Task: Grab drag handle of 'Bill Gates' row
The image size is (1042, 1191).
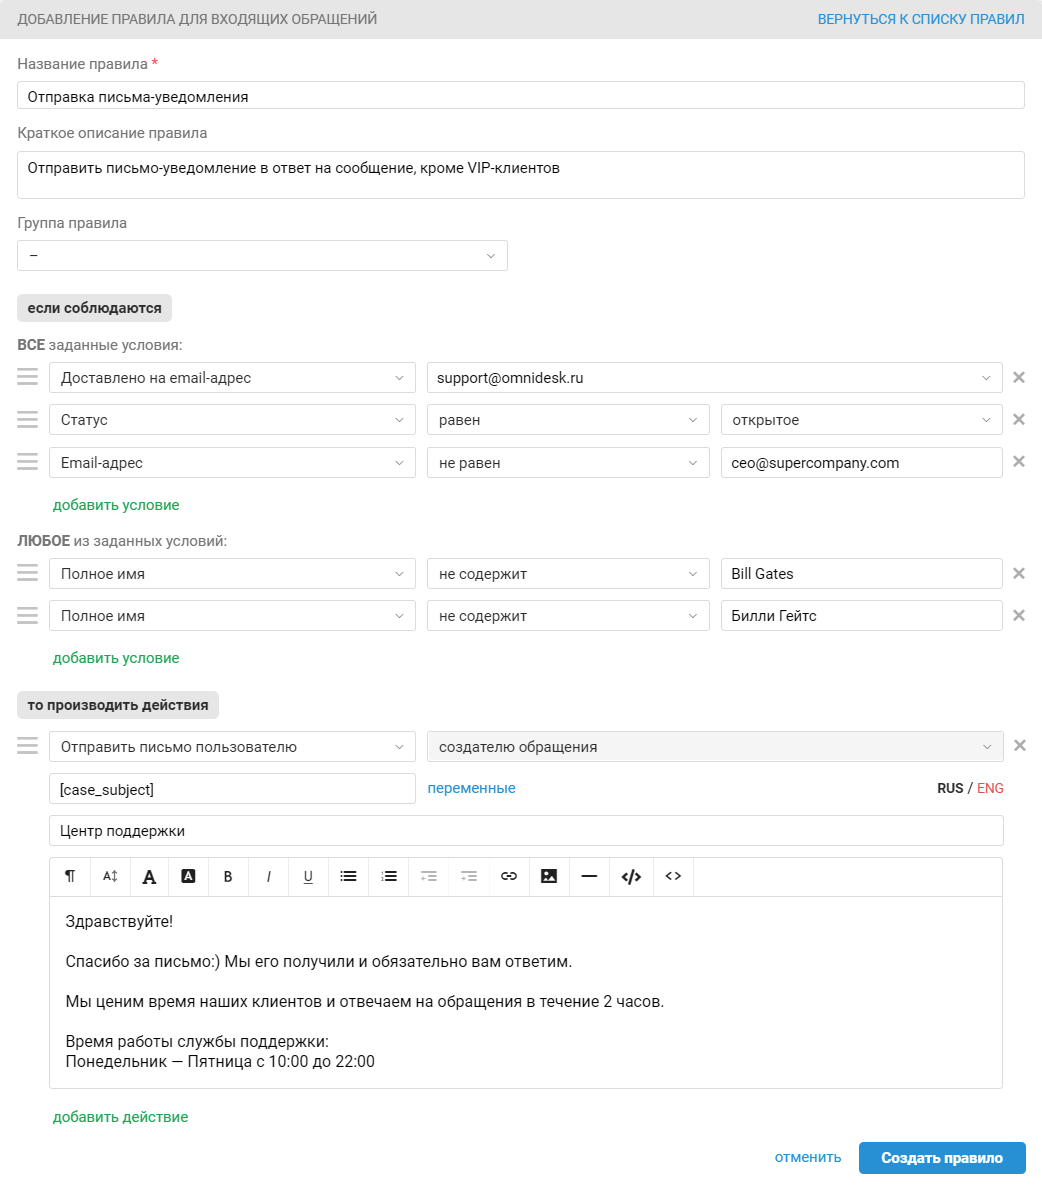Action: click(x=27, y=573)
